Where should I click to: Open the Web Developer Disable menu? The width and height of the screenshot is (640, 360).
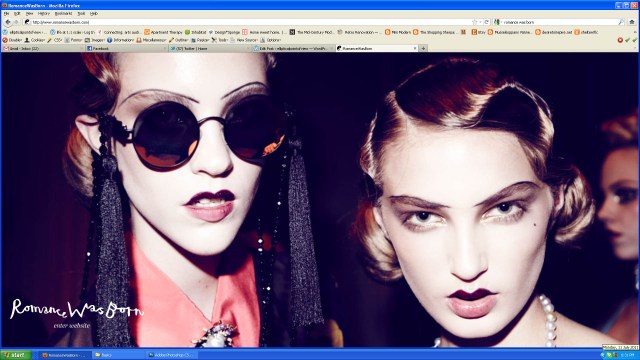point(12,40)
